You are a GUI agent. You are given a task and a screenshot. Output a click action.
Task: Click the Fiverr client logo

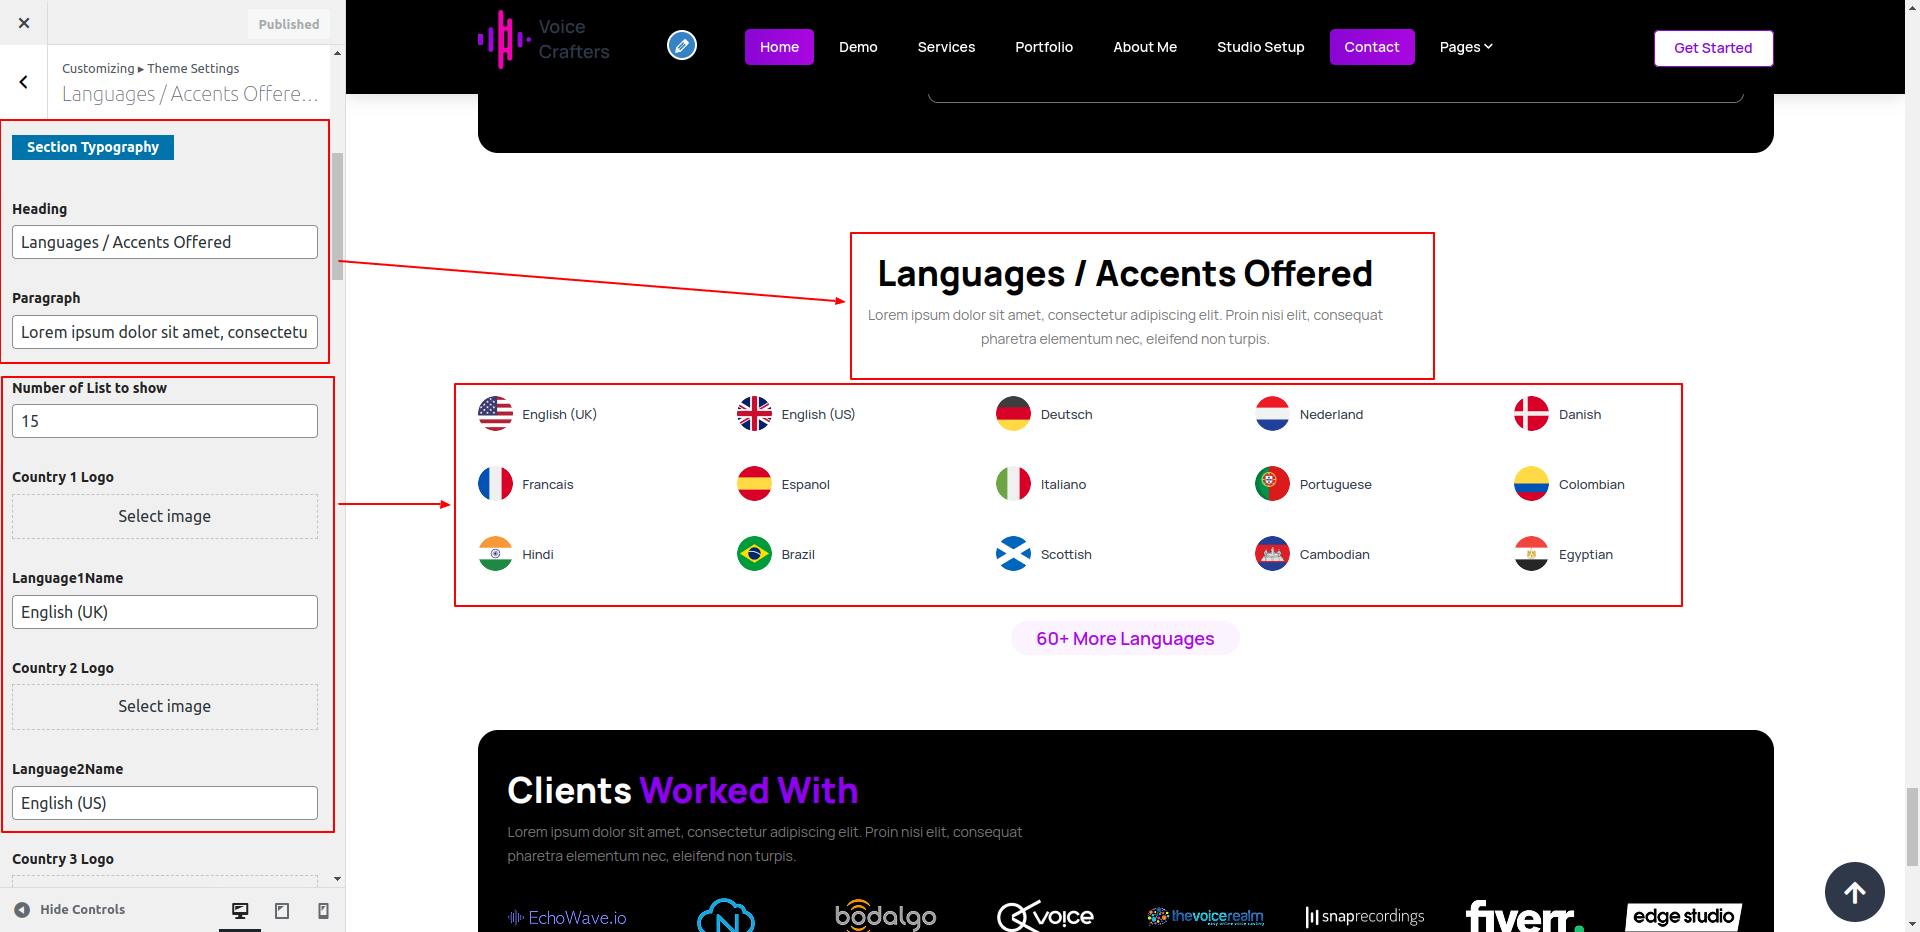point(1523,916)
